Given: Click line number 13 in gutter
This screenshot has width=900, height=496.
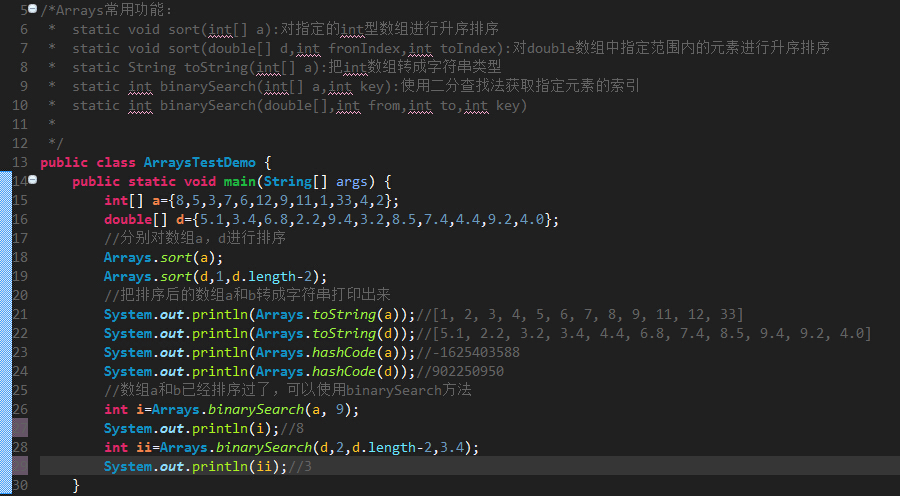Looking at the screenshot, I should pyautogui.click(x=20, y=162).
